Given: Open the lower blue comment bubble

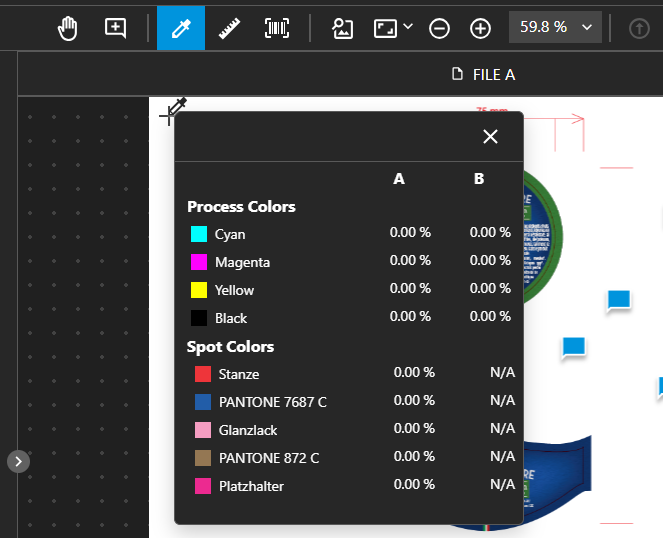Looking at the screenshot, I should pyautogui.click(x=573, y=347).
